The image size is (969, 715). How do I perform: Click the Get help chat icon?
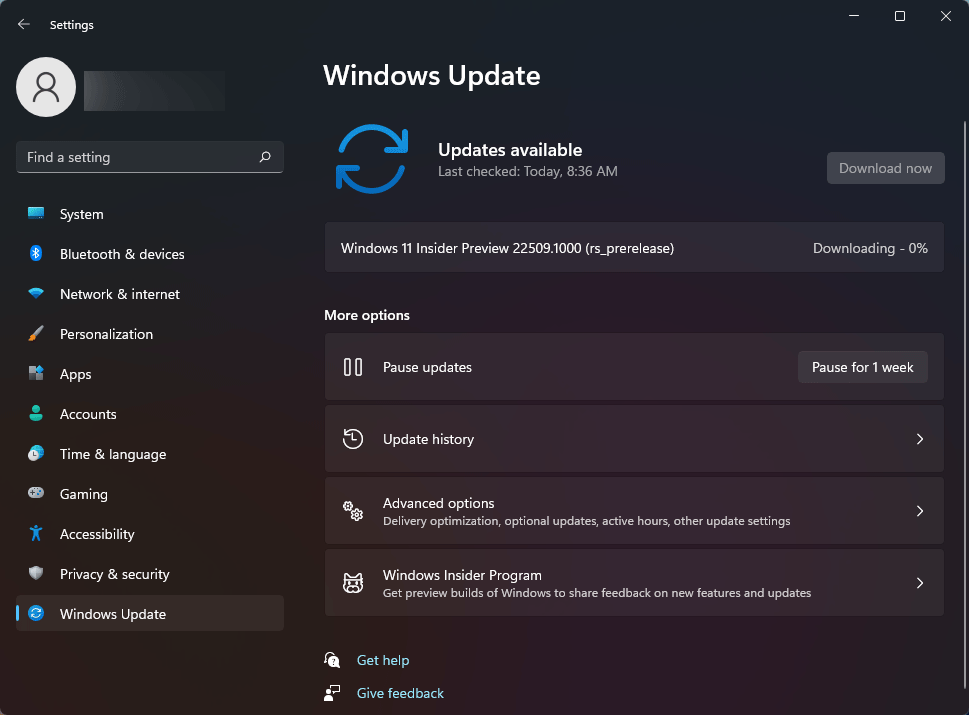[x=332, y=660]
